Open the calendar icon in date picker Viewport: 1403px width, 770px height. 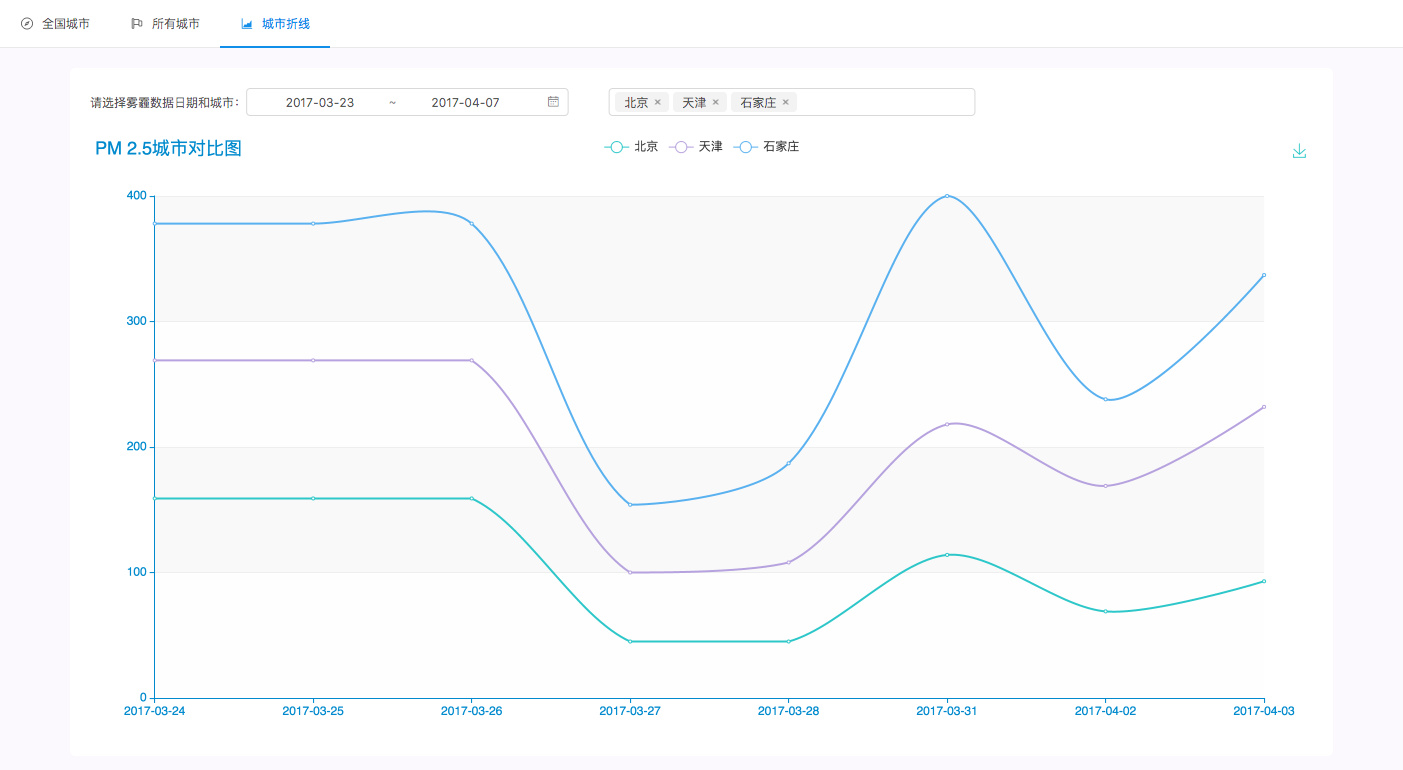tap(553, 102)
